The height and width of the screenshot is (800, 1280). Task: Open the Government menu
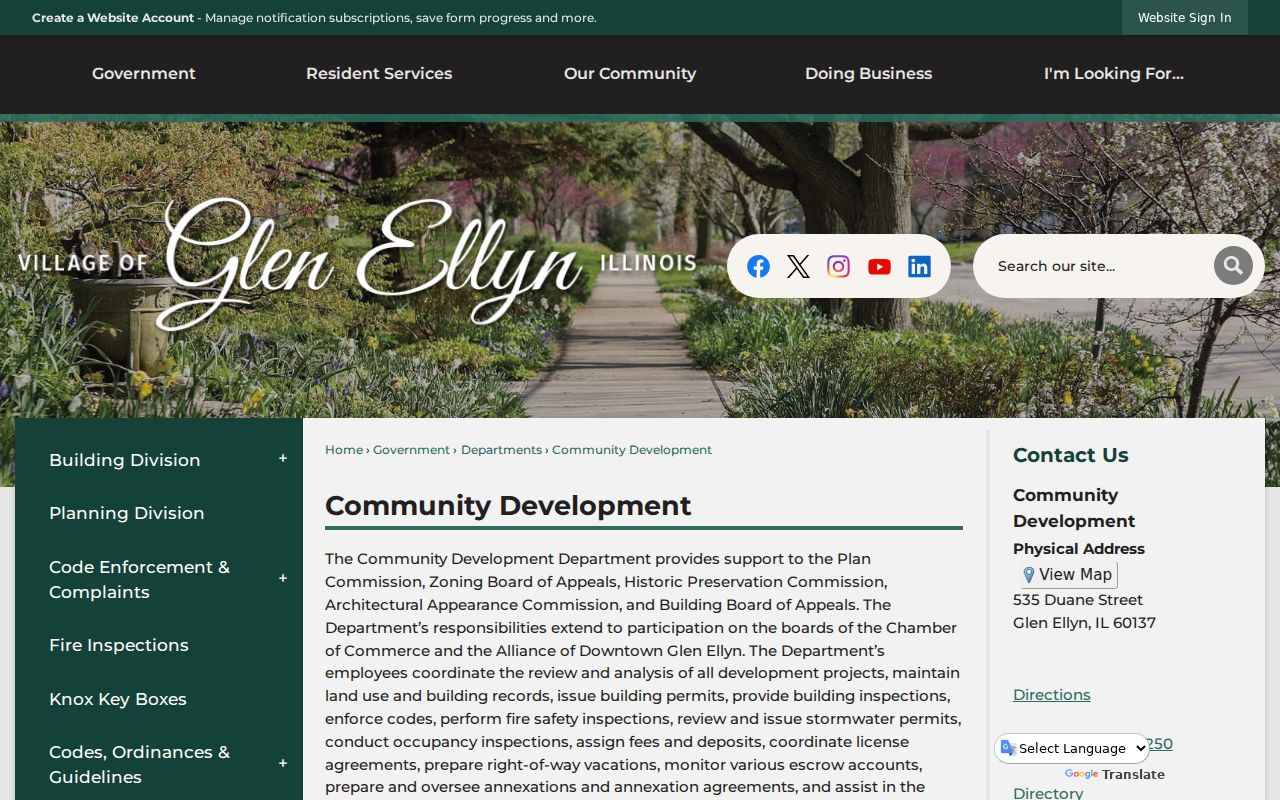point(144,74)
